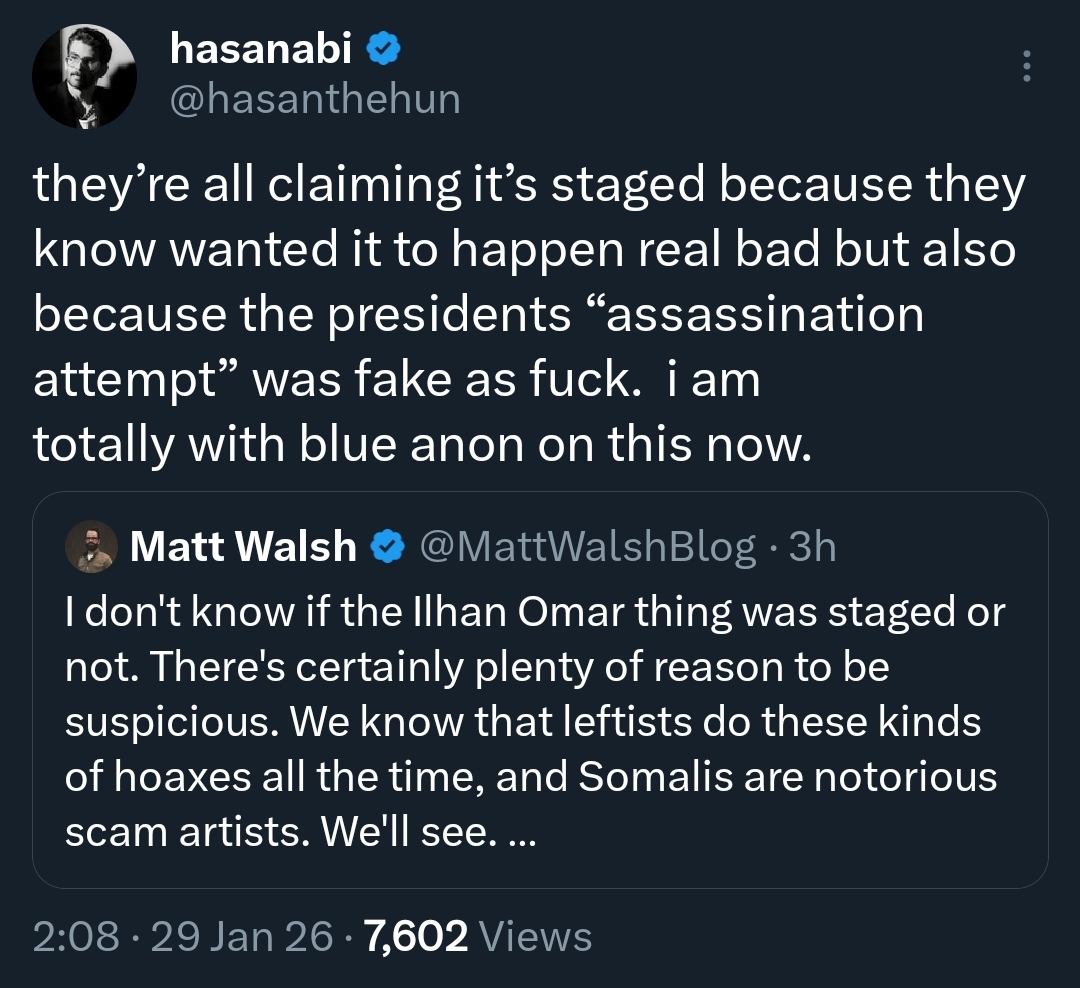The image size is (1080, 988).
Task: Click the 2:08 post time
Action: click(x=74, y=937)
